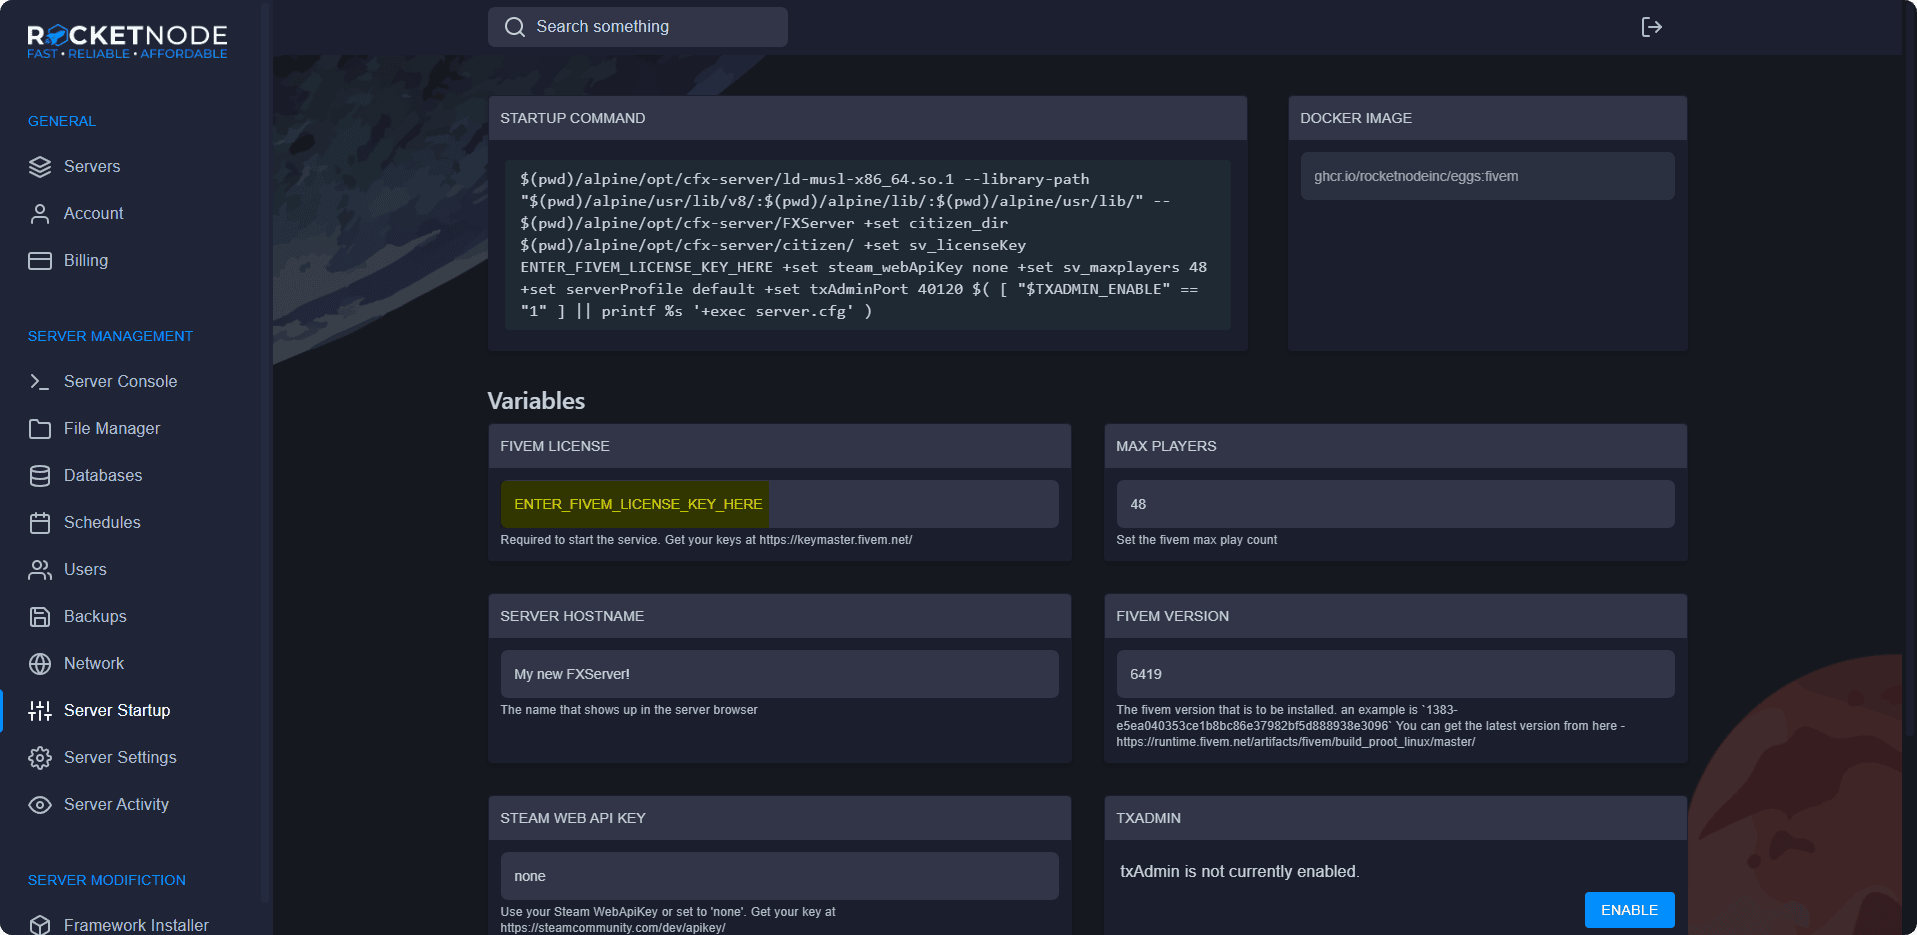
Task: Click the Servers stack icon
Action: pyautogui.click(x=40, y=167)
